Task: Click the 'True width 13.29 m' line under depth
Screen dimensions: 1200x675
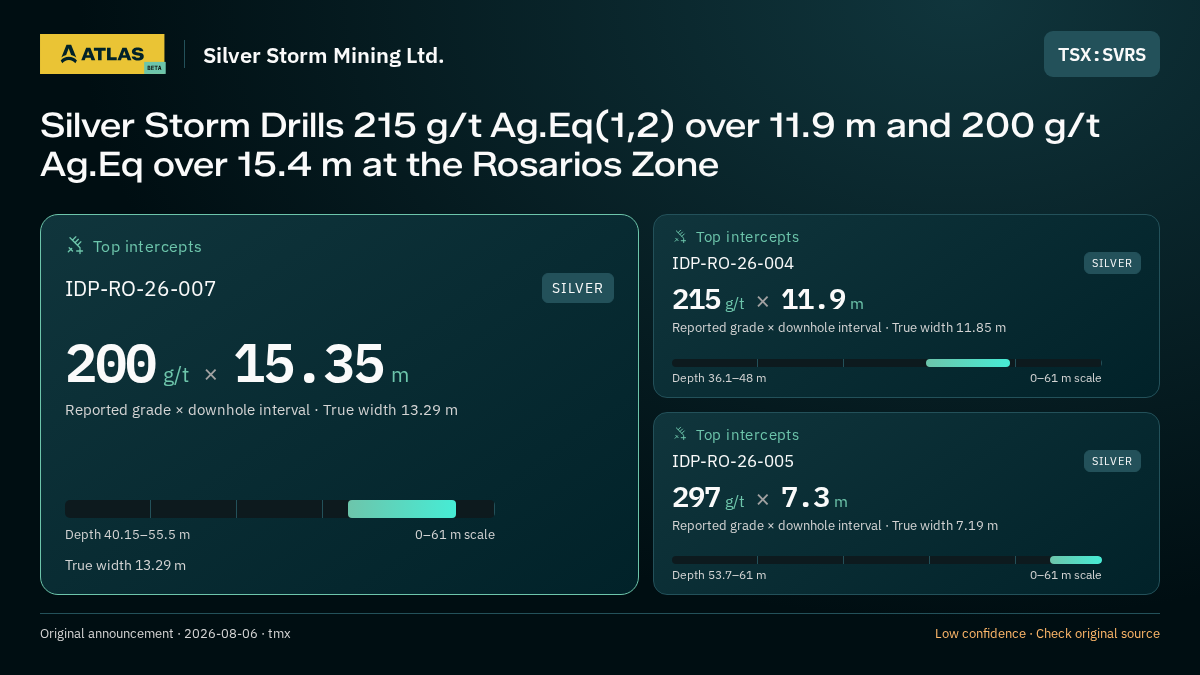Action: point(125,565)
